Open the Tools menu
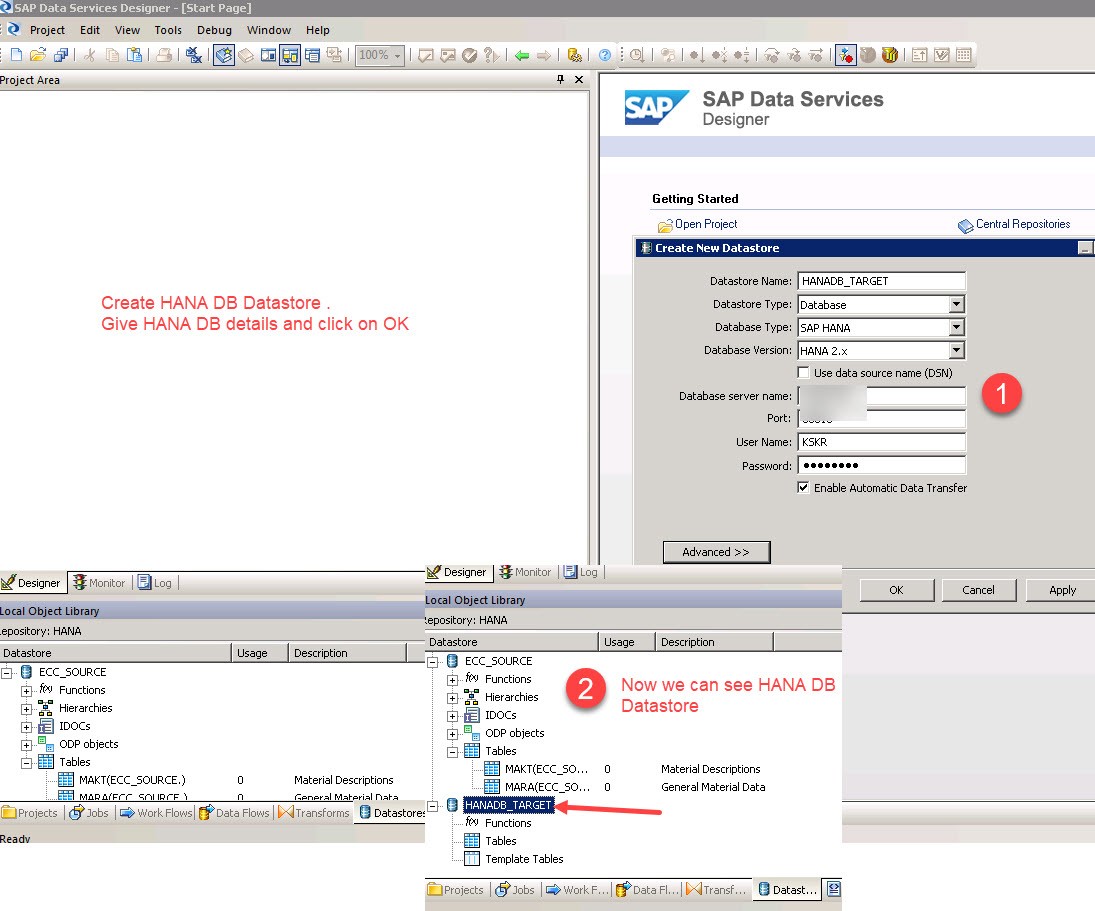 (x=168, y=30)
